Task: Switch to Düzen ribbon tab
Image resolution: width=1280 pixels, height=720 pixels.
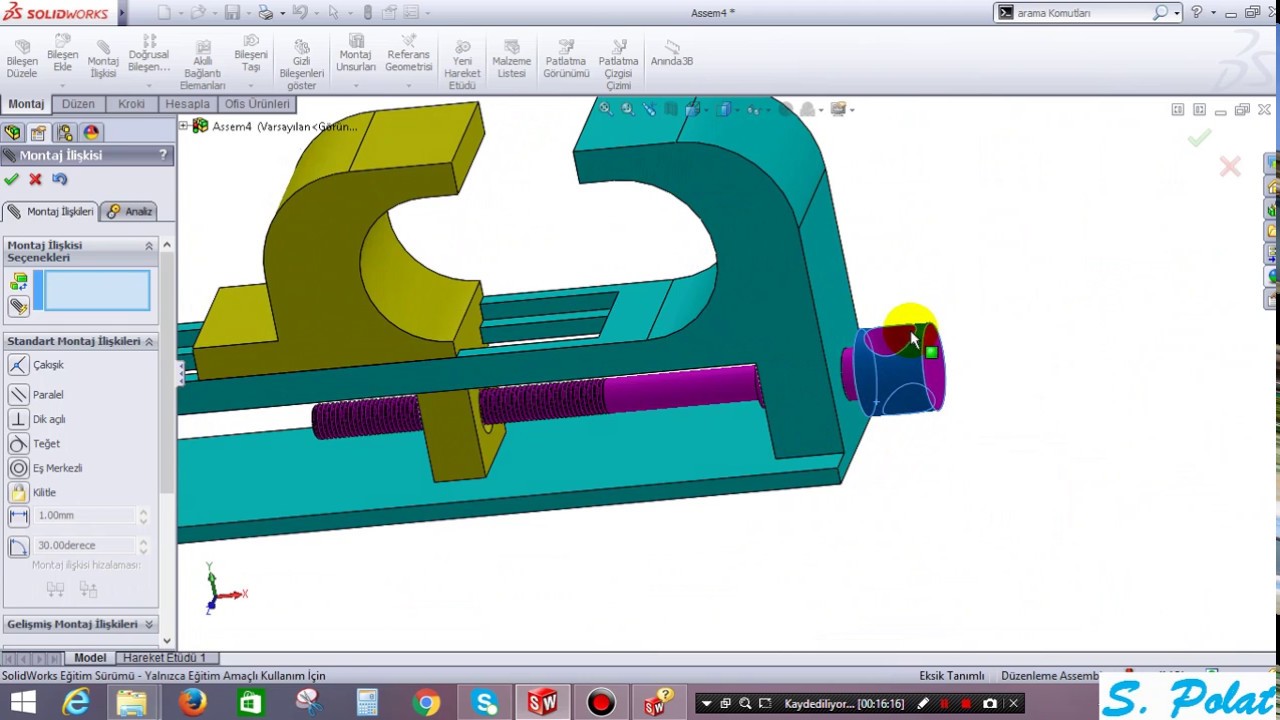Action: (x=78, y=104)
